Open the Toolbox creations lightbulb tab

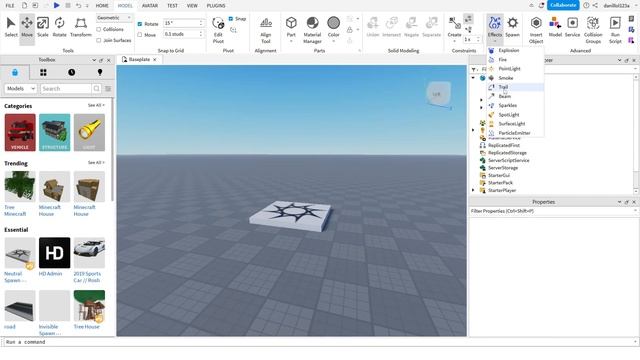[100, 72]
